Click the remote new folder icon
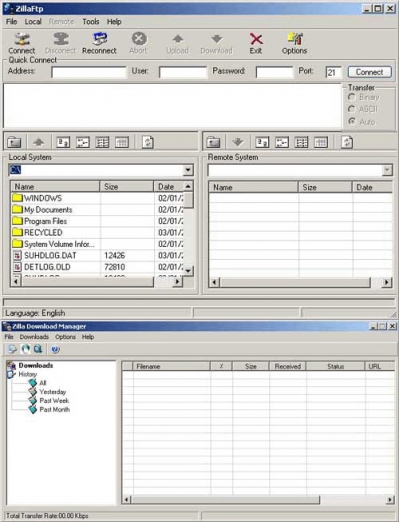400x522 pixels. pos(213,143)
